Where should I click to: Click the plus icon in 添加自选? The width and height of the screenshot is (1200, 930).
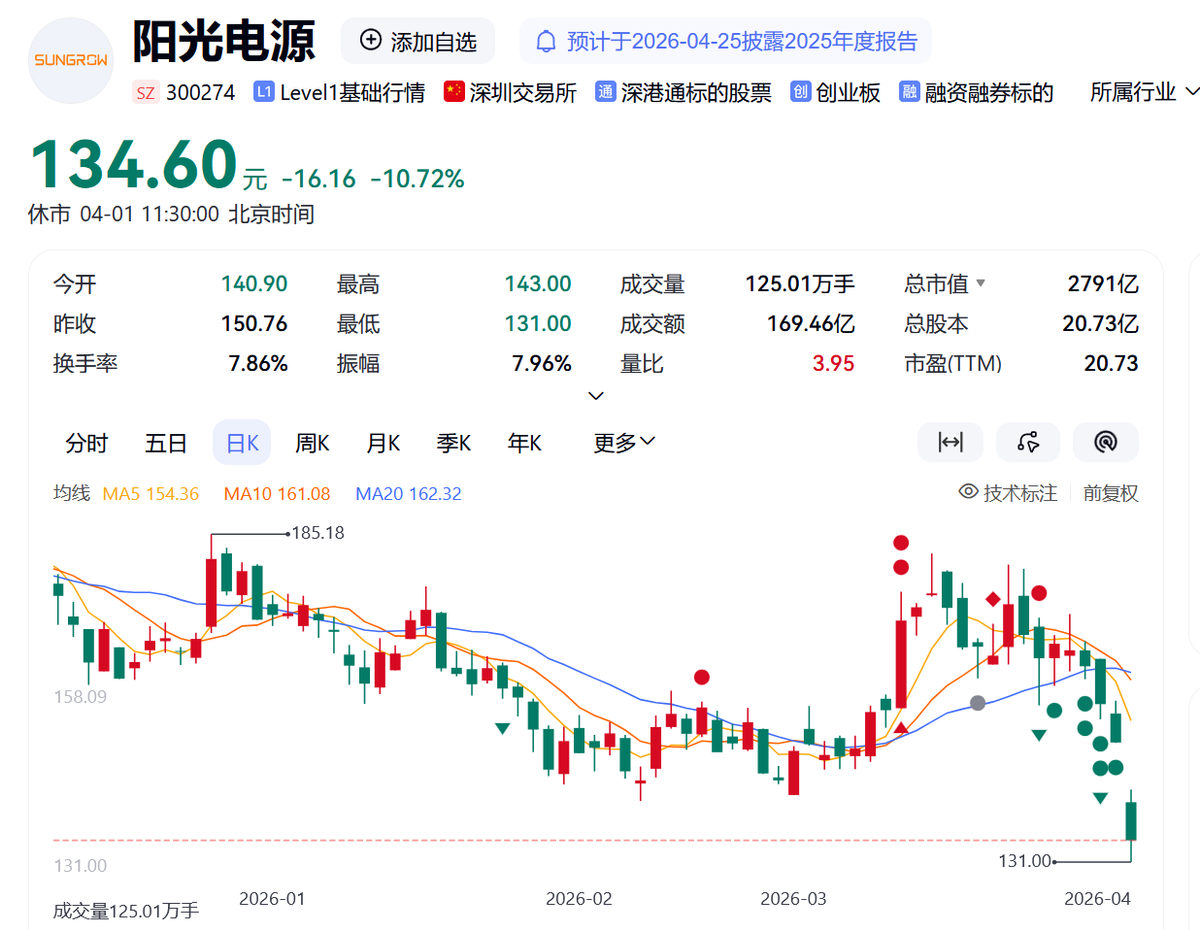pyautogui.click(x=371, y=41)
